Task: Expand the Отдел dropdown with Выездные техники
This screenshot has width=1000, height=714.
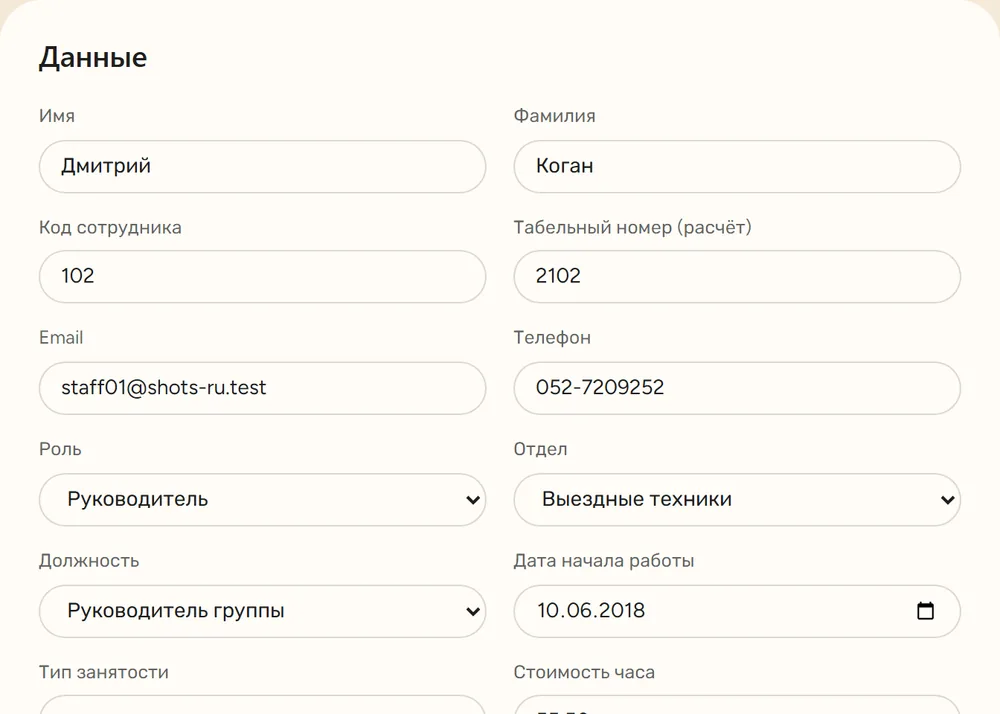Action: tap(737, 500)
